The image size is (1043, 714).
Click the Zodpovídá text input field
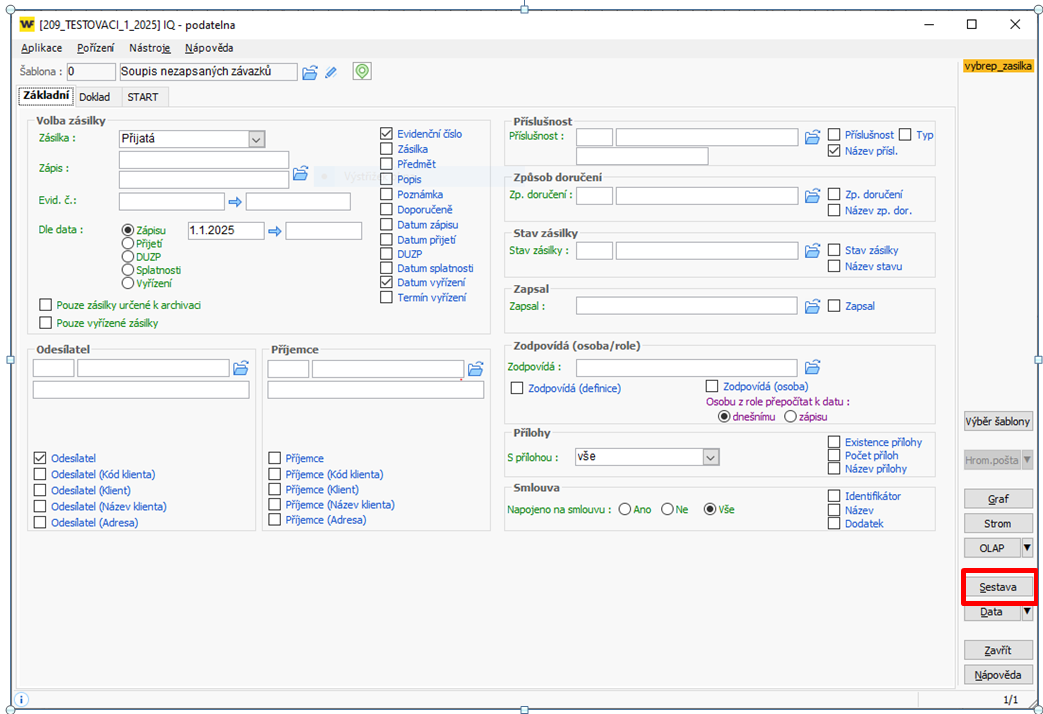tap(686, 367)
